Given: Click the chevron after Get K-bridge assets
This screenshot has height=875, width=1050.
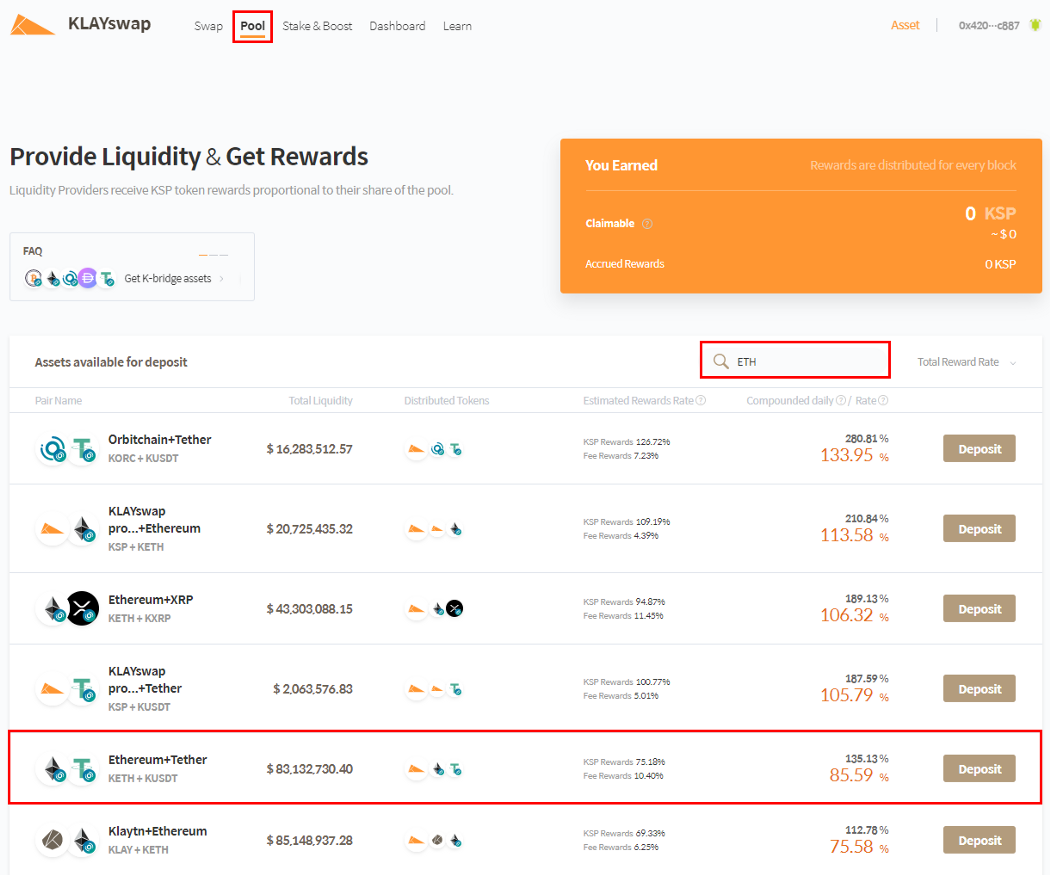Looking at the screenshot, I should 222,279.
